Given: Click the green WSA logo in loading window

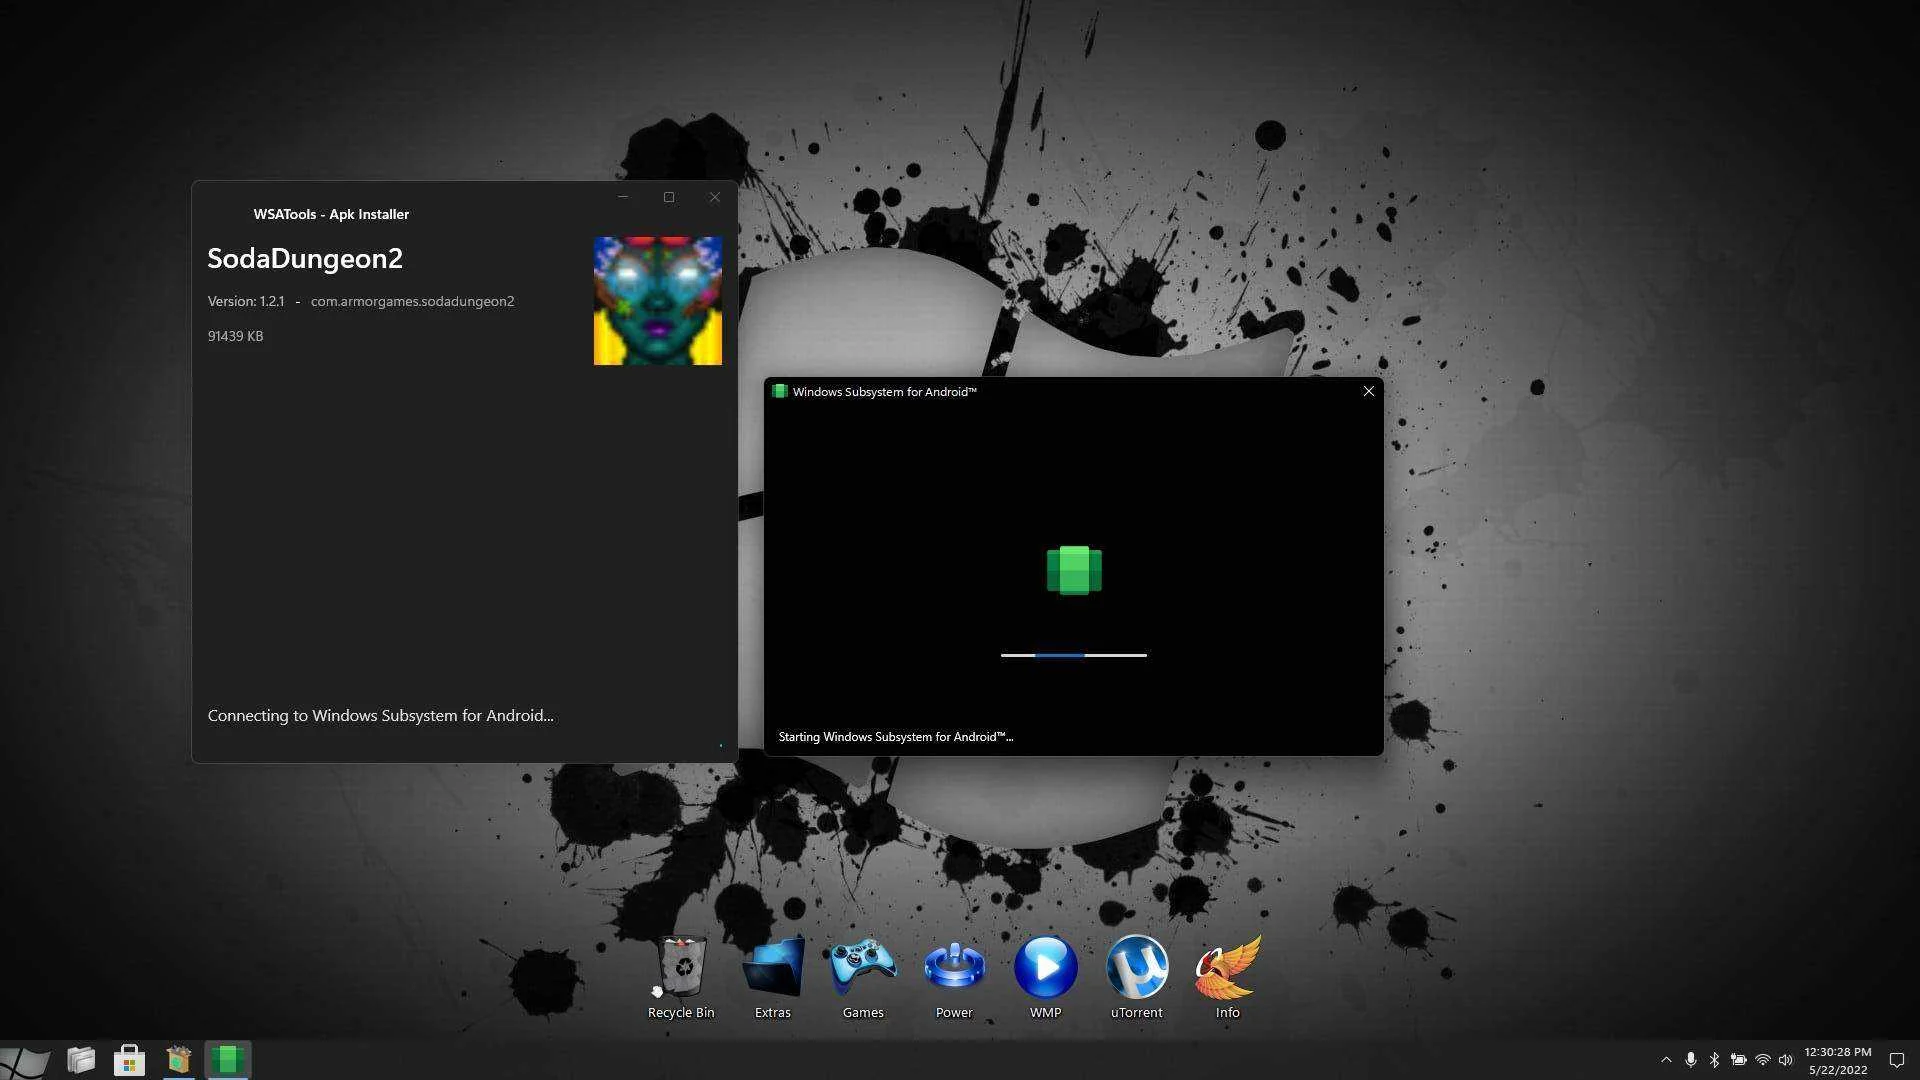Looking at the screenshot, I should (x=1074, y=570).
